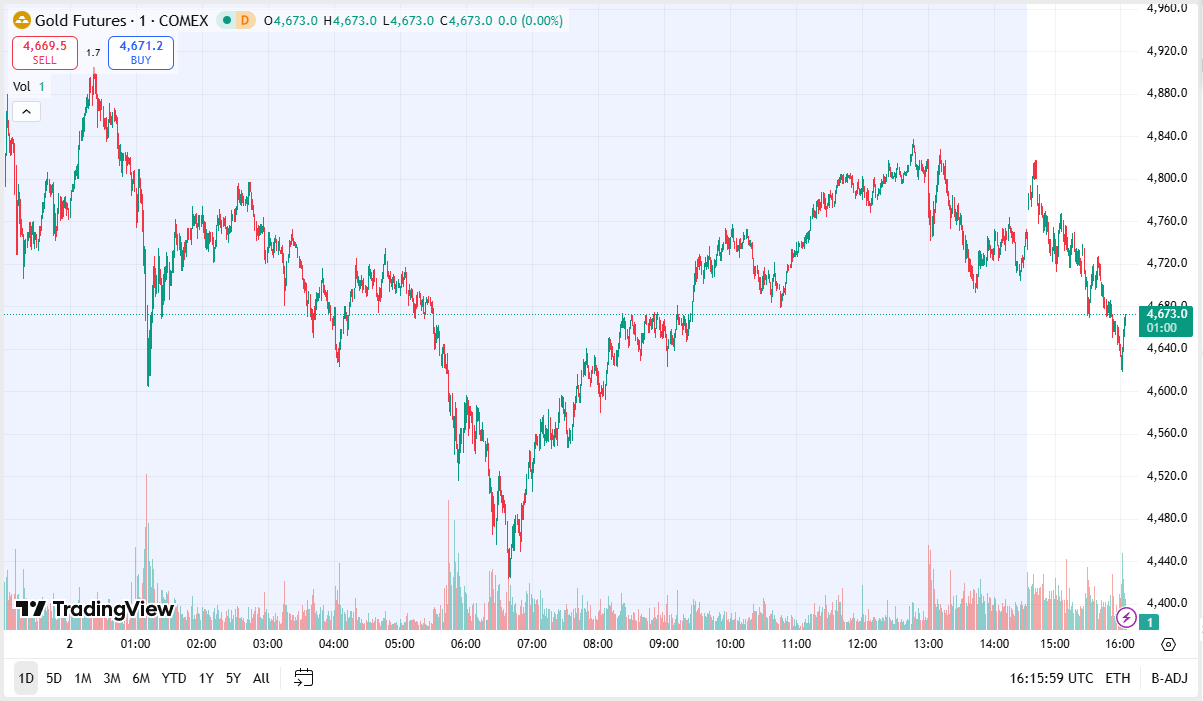This screenshot has width=1203, height=701.
Task: Select the 1M time range
Action: tap(83, 678)
